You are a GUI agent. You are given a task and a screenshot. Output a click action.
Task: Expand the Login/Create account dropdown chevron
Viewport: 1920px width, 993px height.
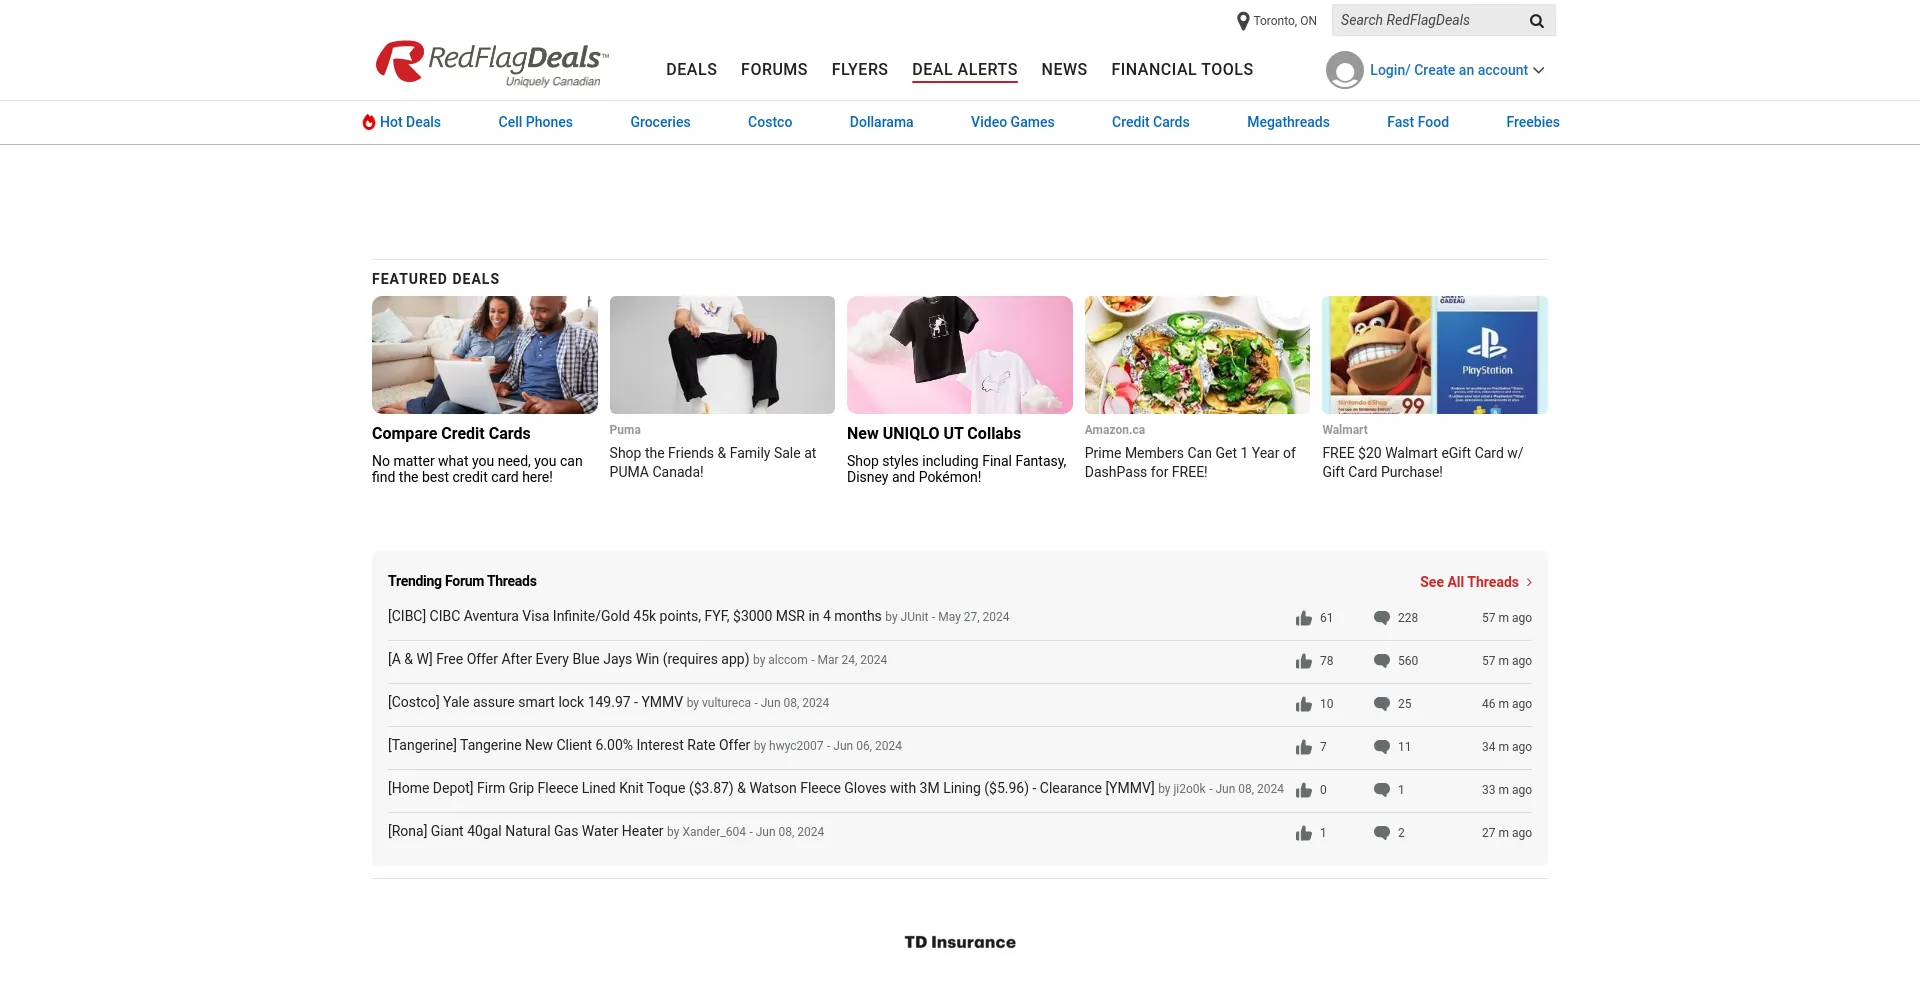click(x=1539, y=70)
